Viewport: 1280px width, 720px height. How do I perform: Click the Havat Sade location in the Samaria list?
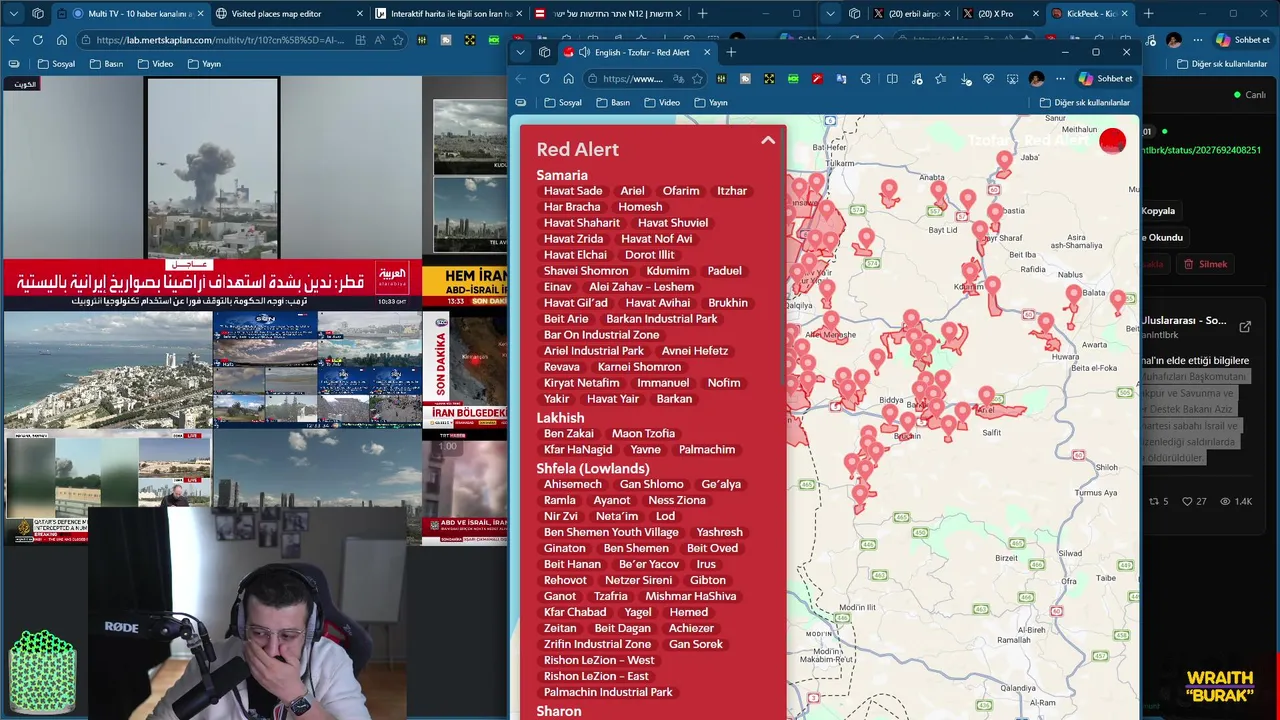click(x=573, y=191)
